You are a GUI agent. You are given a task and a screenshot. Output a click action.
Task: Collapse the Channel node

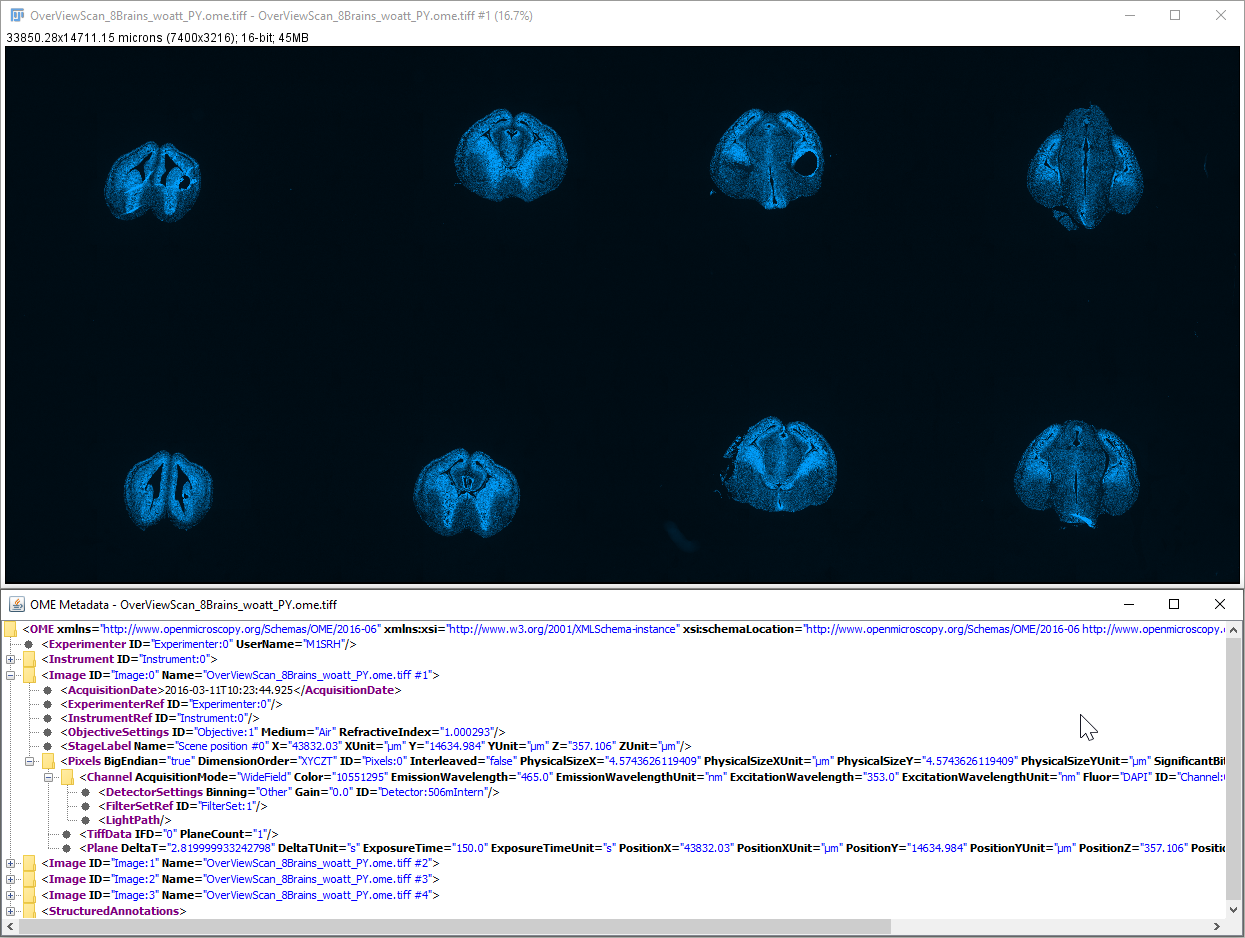48,777
